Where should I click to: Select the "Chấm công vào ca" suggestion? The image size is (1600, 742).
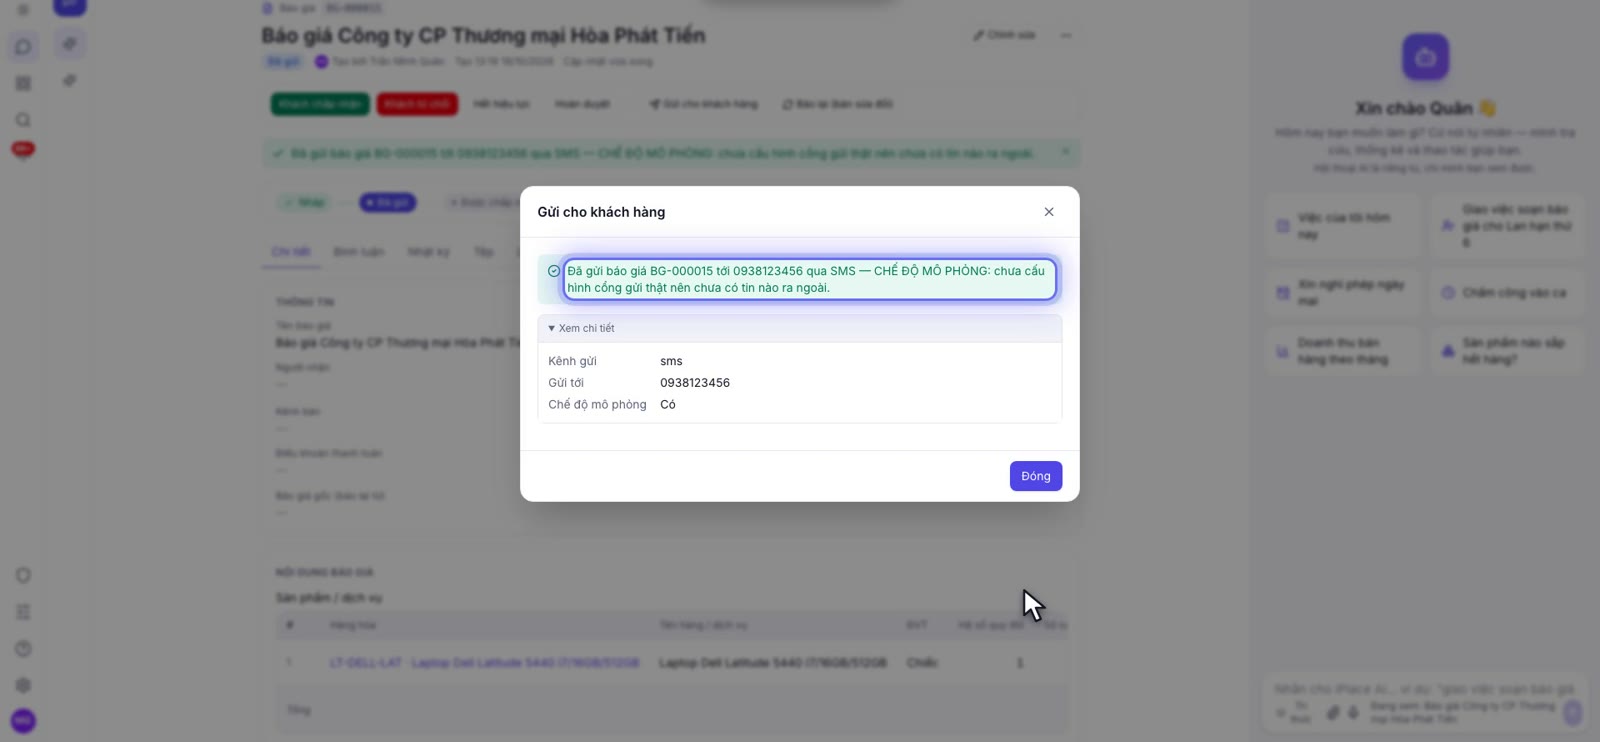point(1507,293)
